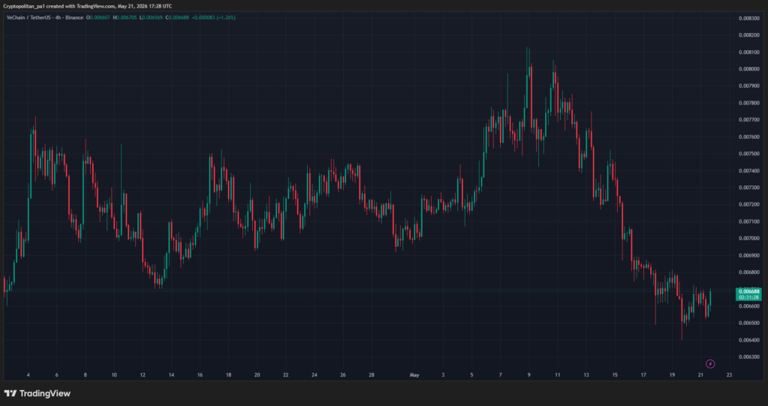Click price axis label 0.007400
This screenshot has width=768, height=406.
(x=748, y=170)
